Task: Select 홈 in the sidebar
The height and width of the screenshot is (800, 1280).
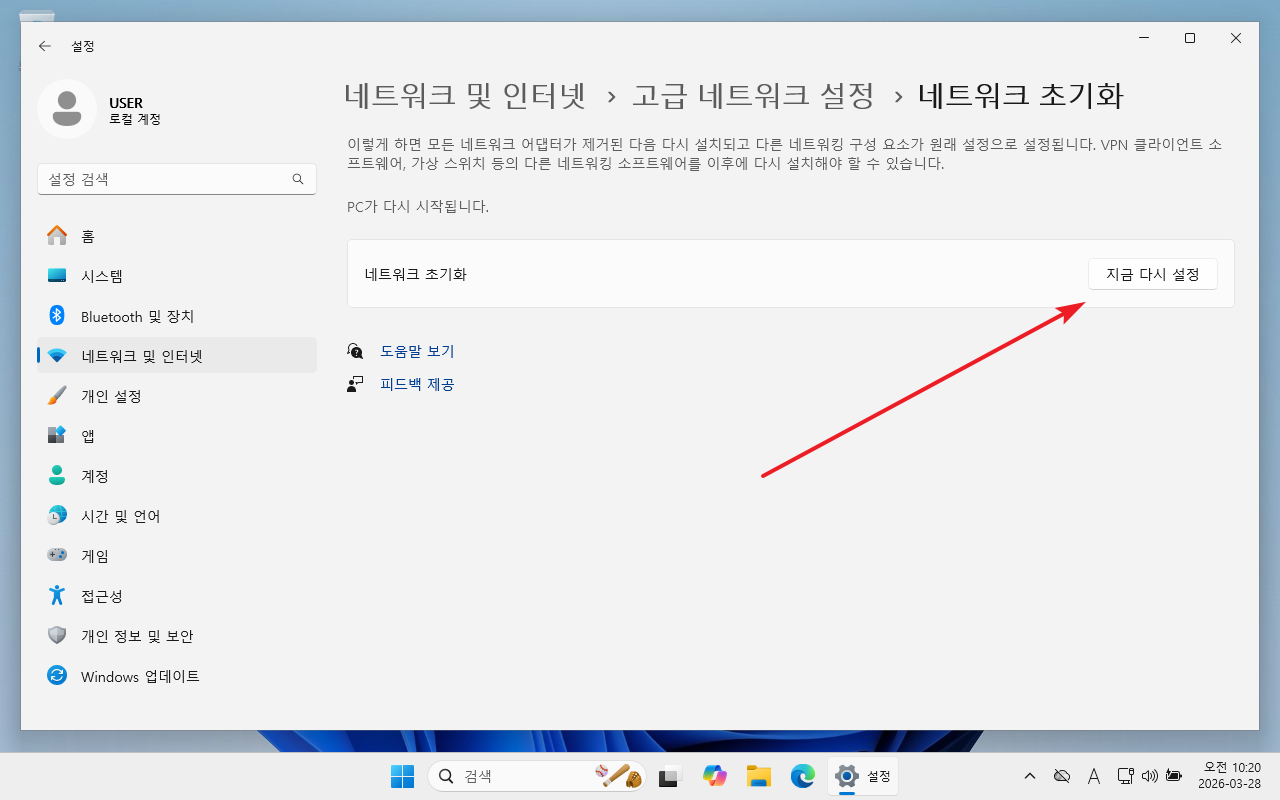Action: click(88, 236)
